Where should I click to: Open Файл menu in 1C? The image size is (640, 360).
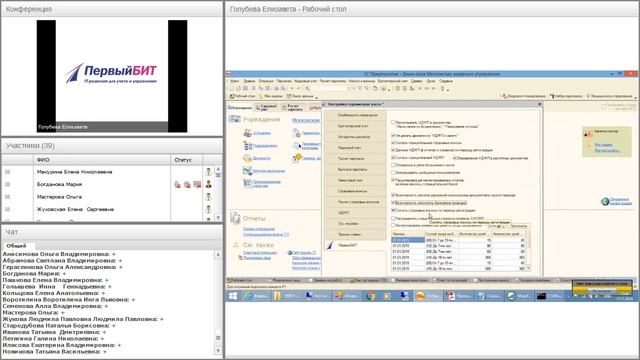(x=235, y=81)
